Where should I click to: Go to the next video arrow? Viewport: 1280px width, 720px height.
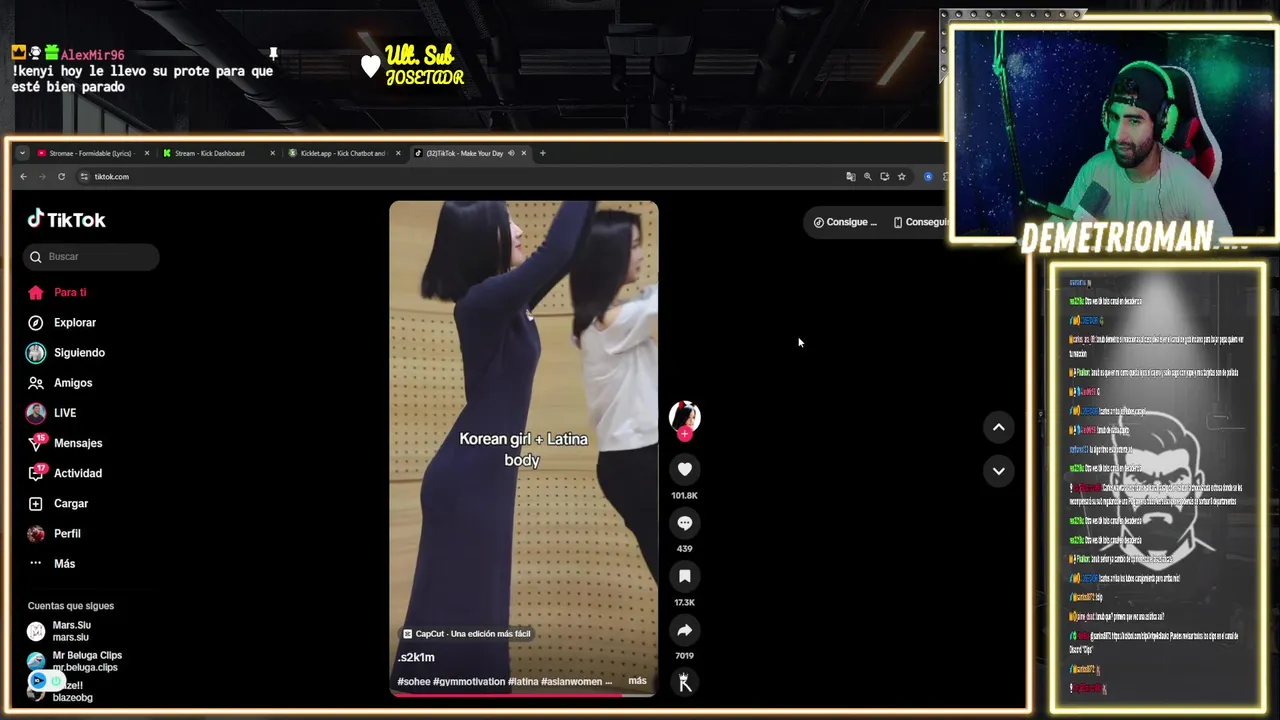(998, 471)
